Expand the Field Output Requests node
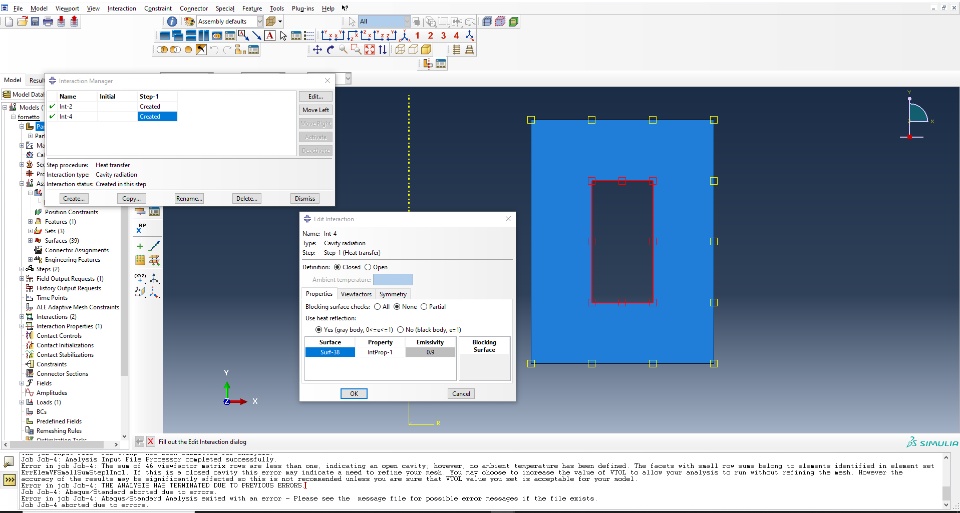Screen dimensions: 960x513 22,279
